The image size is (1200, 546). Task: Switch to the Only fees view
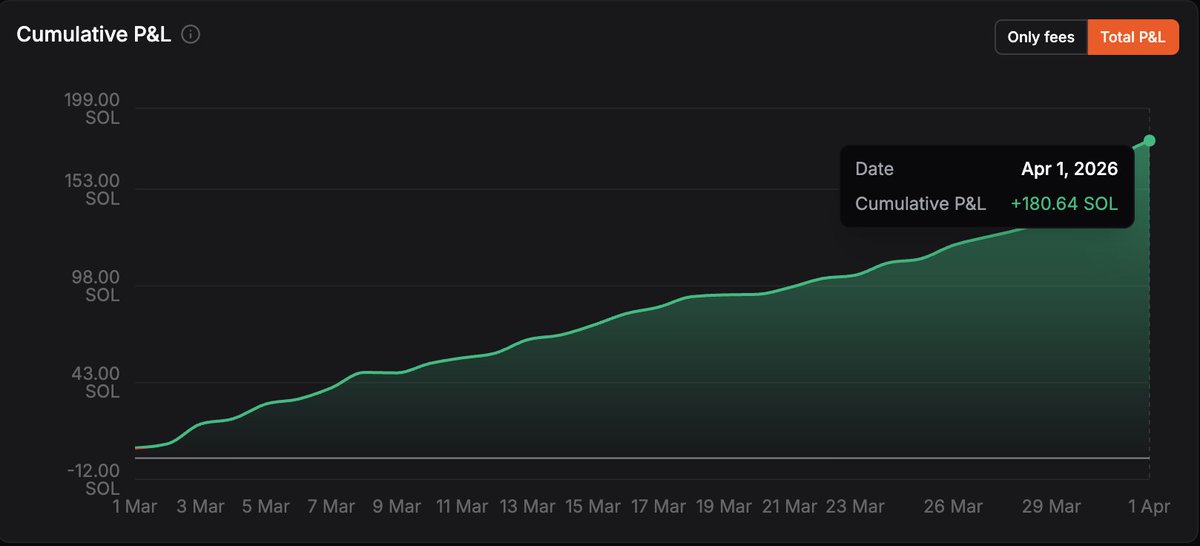pyautogui.click(x=1041, y=37)
